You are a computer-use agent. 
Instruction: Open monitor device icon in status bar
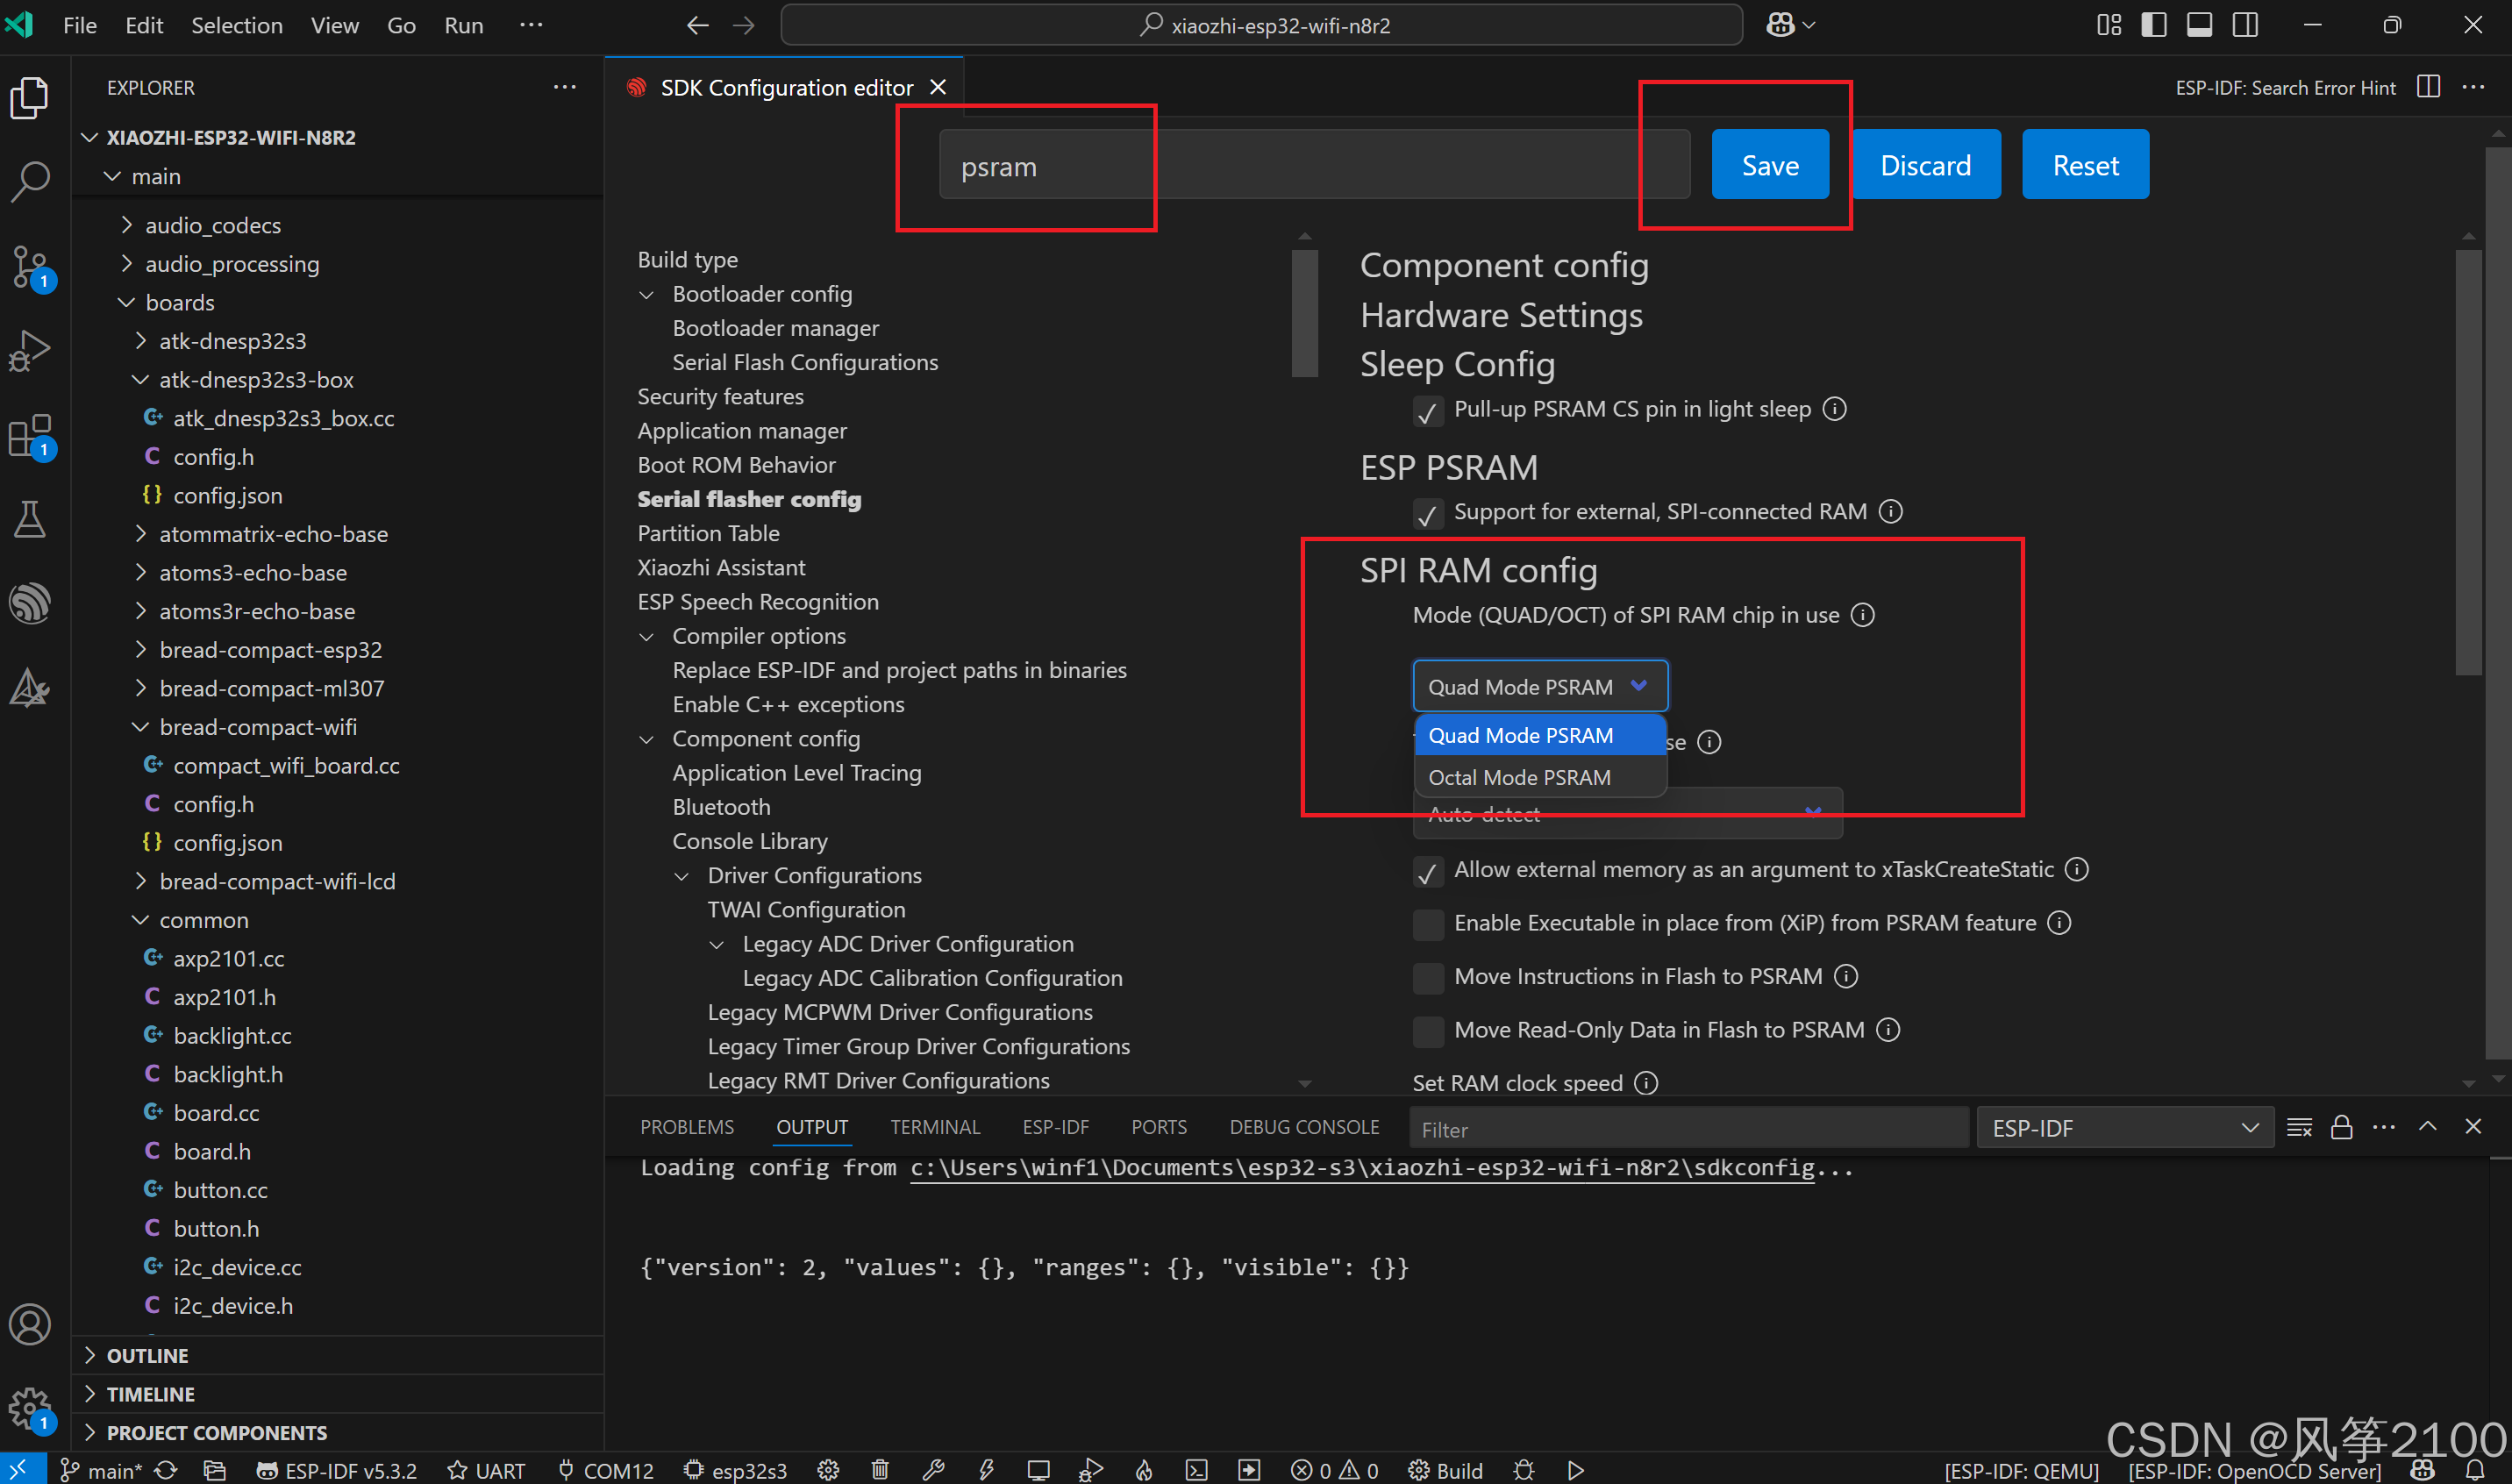1038,1470
